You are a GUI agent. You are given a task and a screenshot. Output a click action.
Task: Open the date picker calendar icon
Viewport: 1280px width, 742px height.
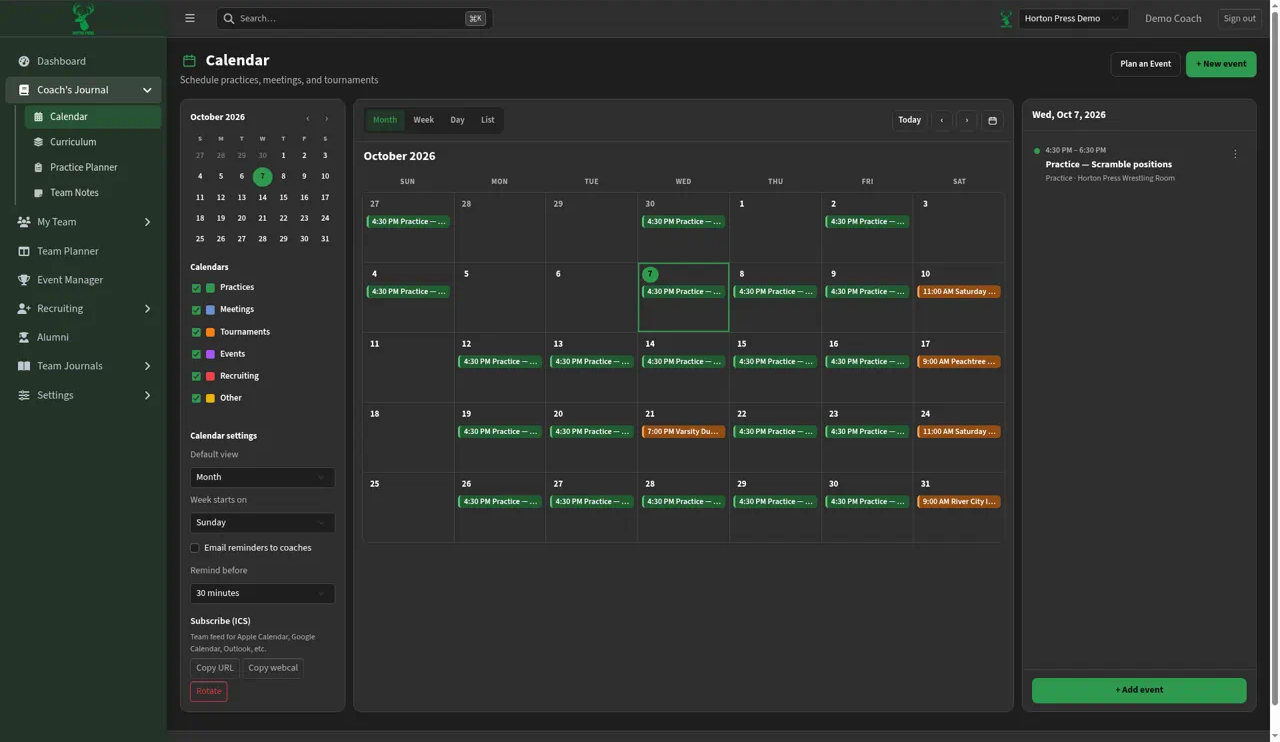coord(992,120)
